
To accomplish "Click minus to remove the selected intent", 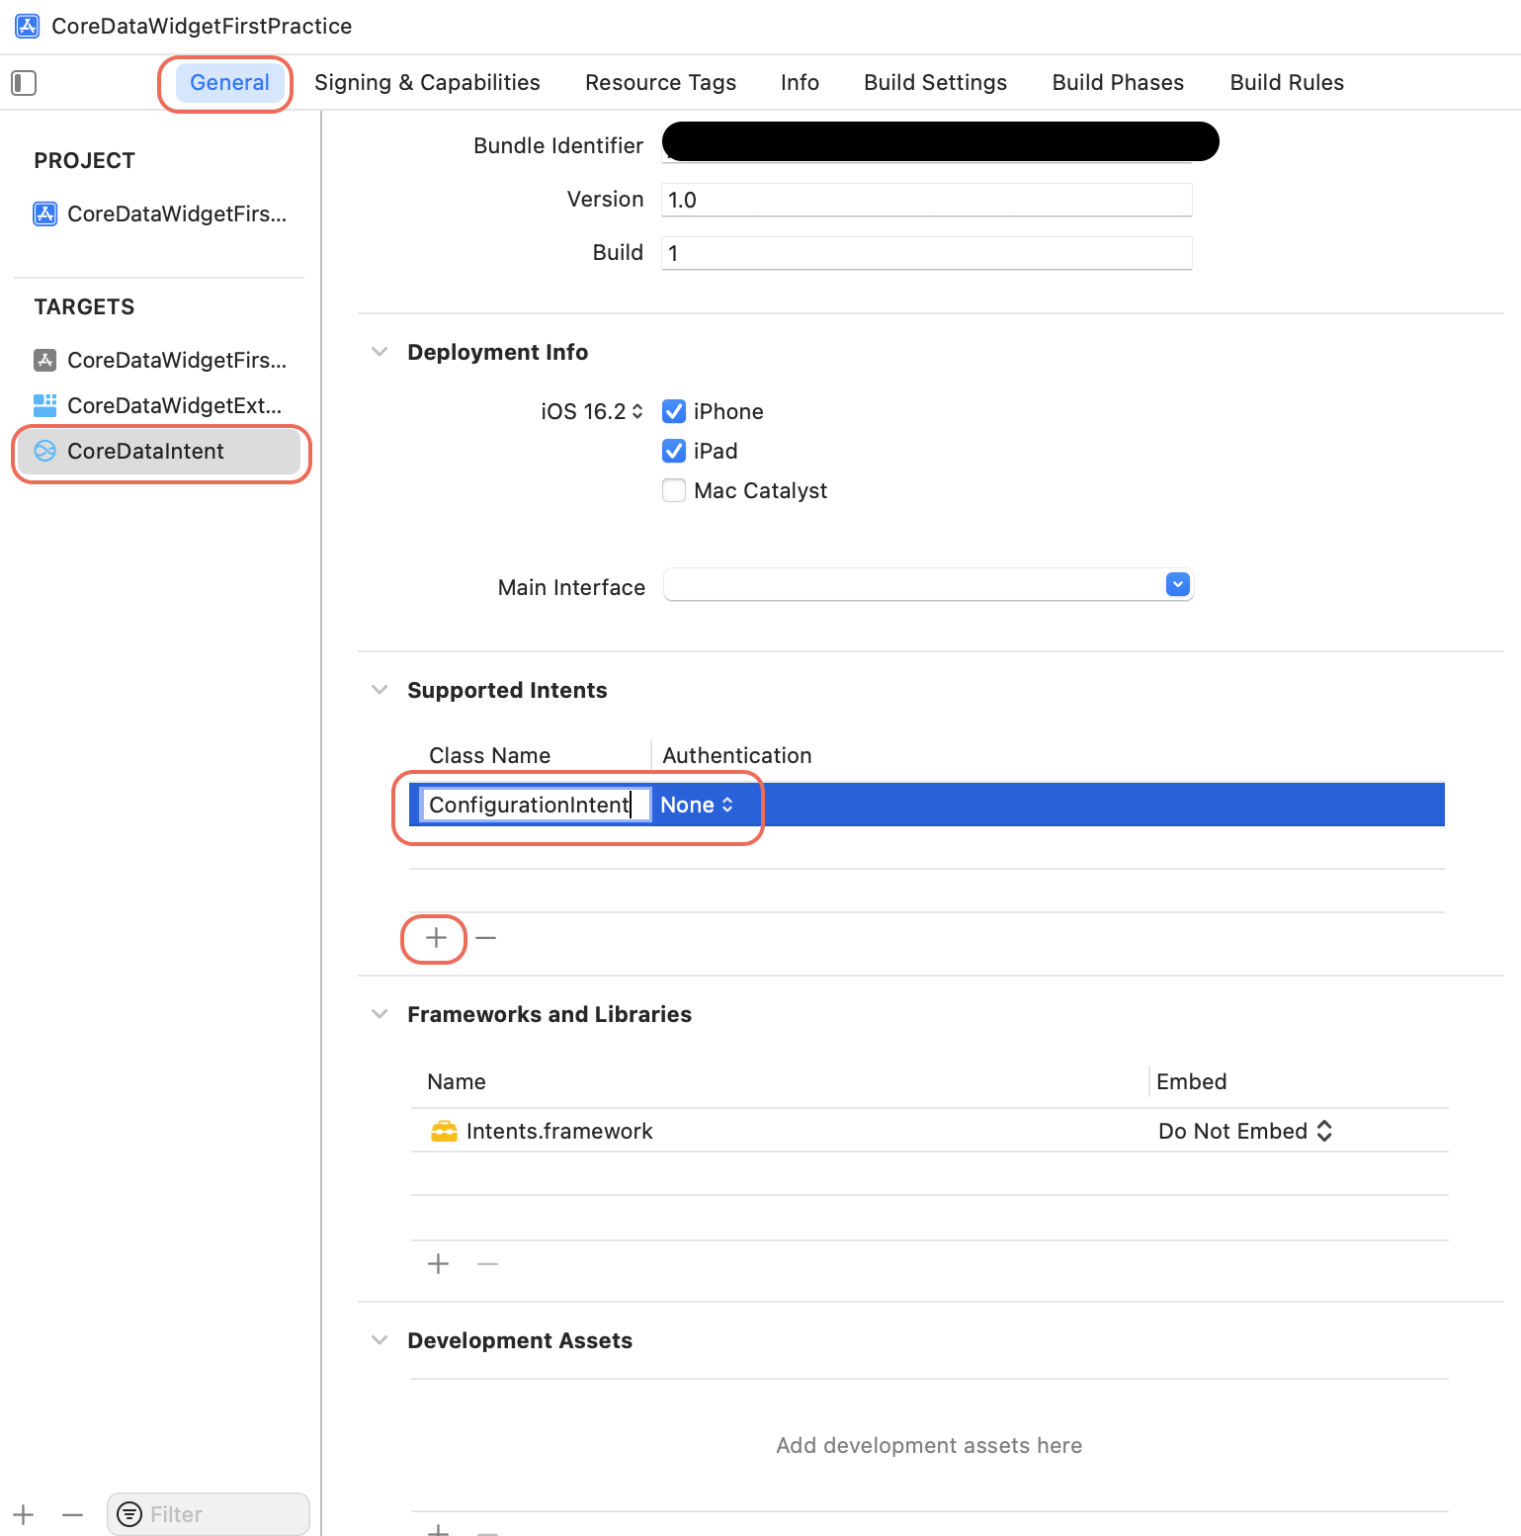I will 486,938.
